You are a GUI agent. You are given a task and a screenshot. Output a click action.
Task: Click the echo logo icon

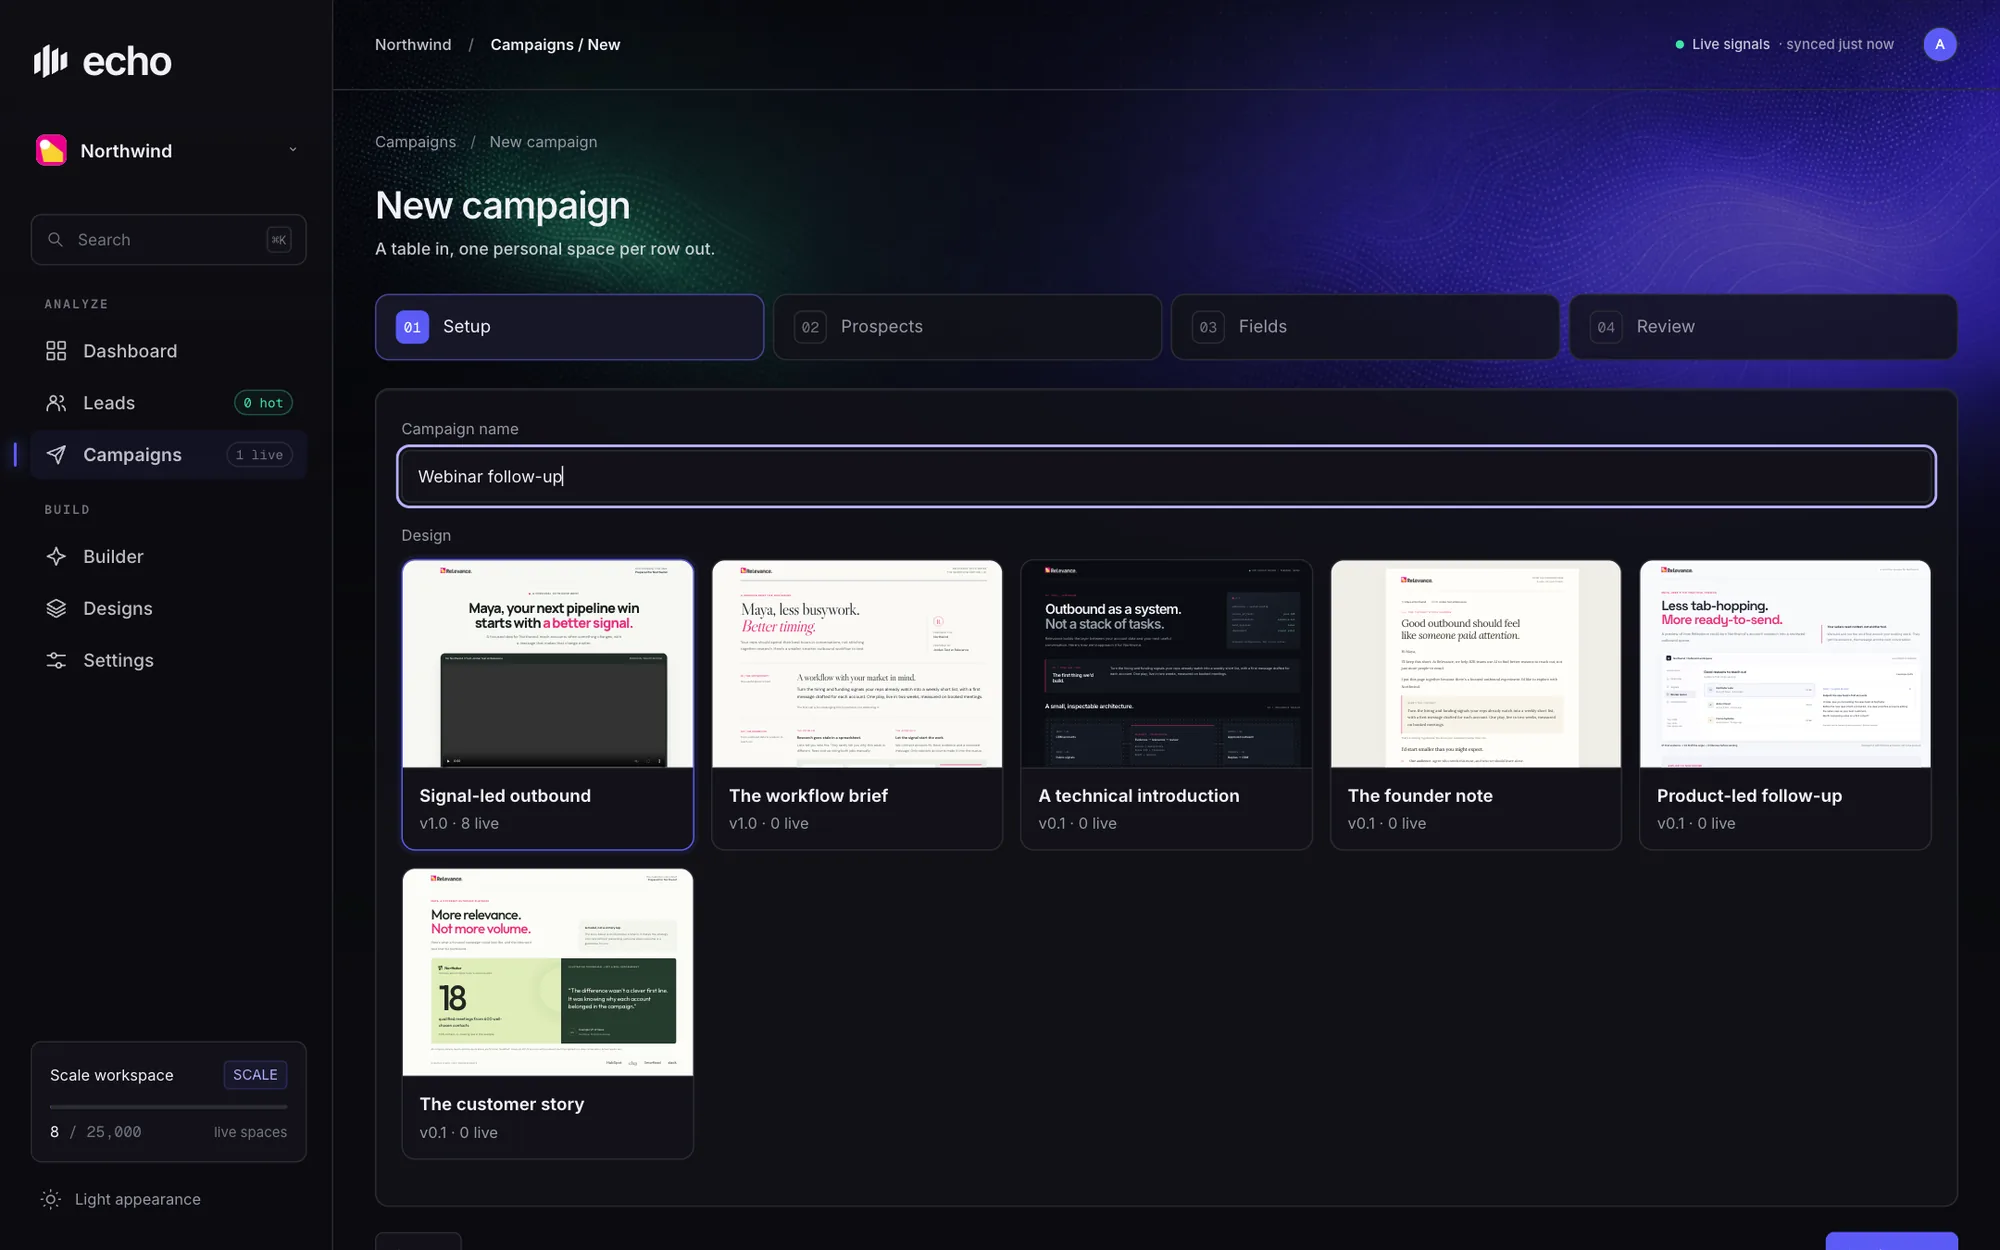click(x=50, y=61)
